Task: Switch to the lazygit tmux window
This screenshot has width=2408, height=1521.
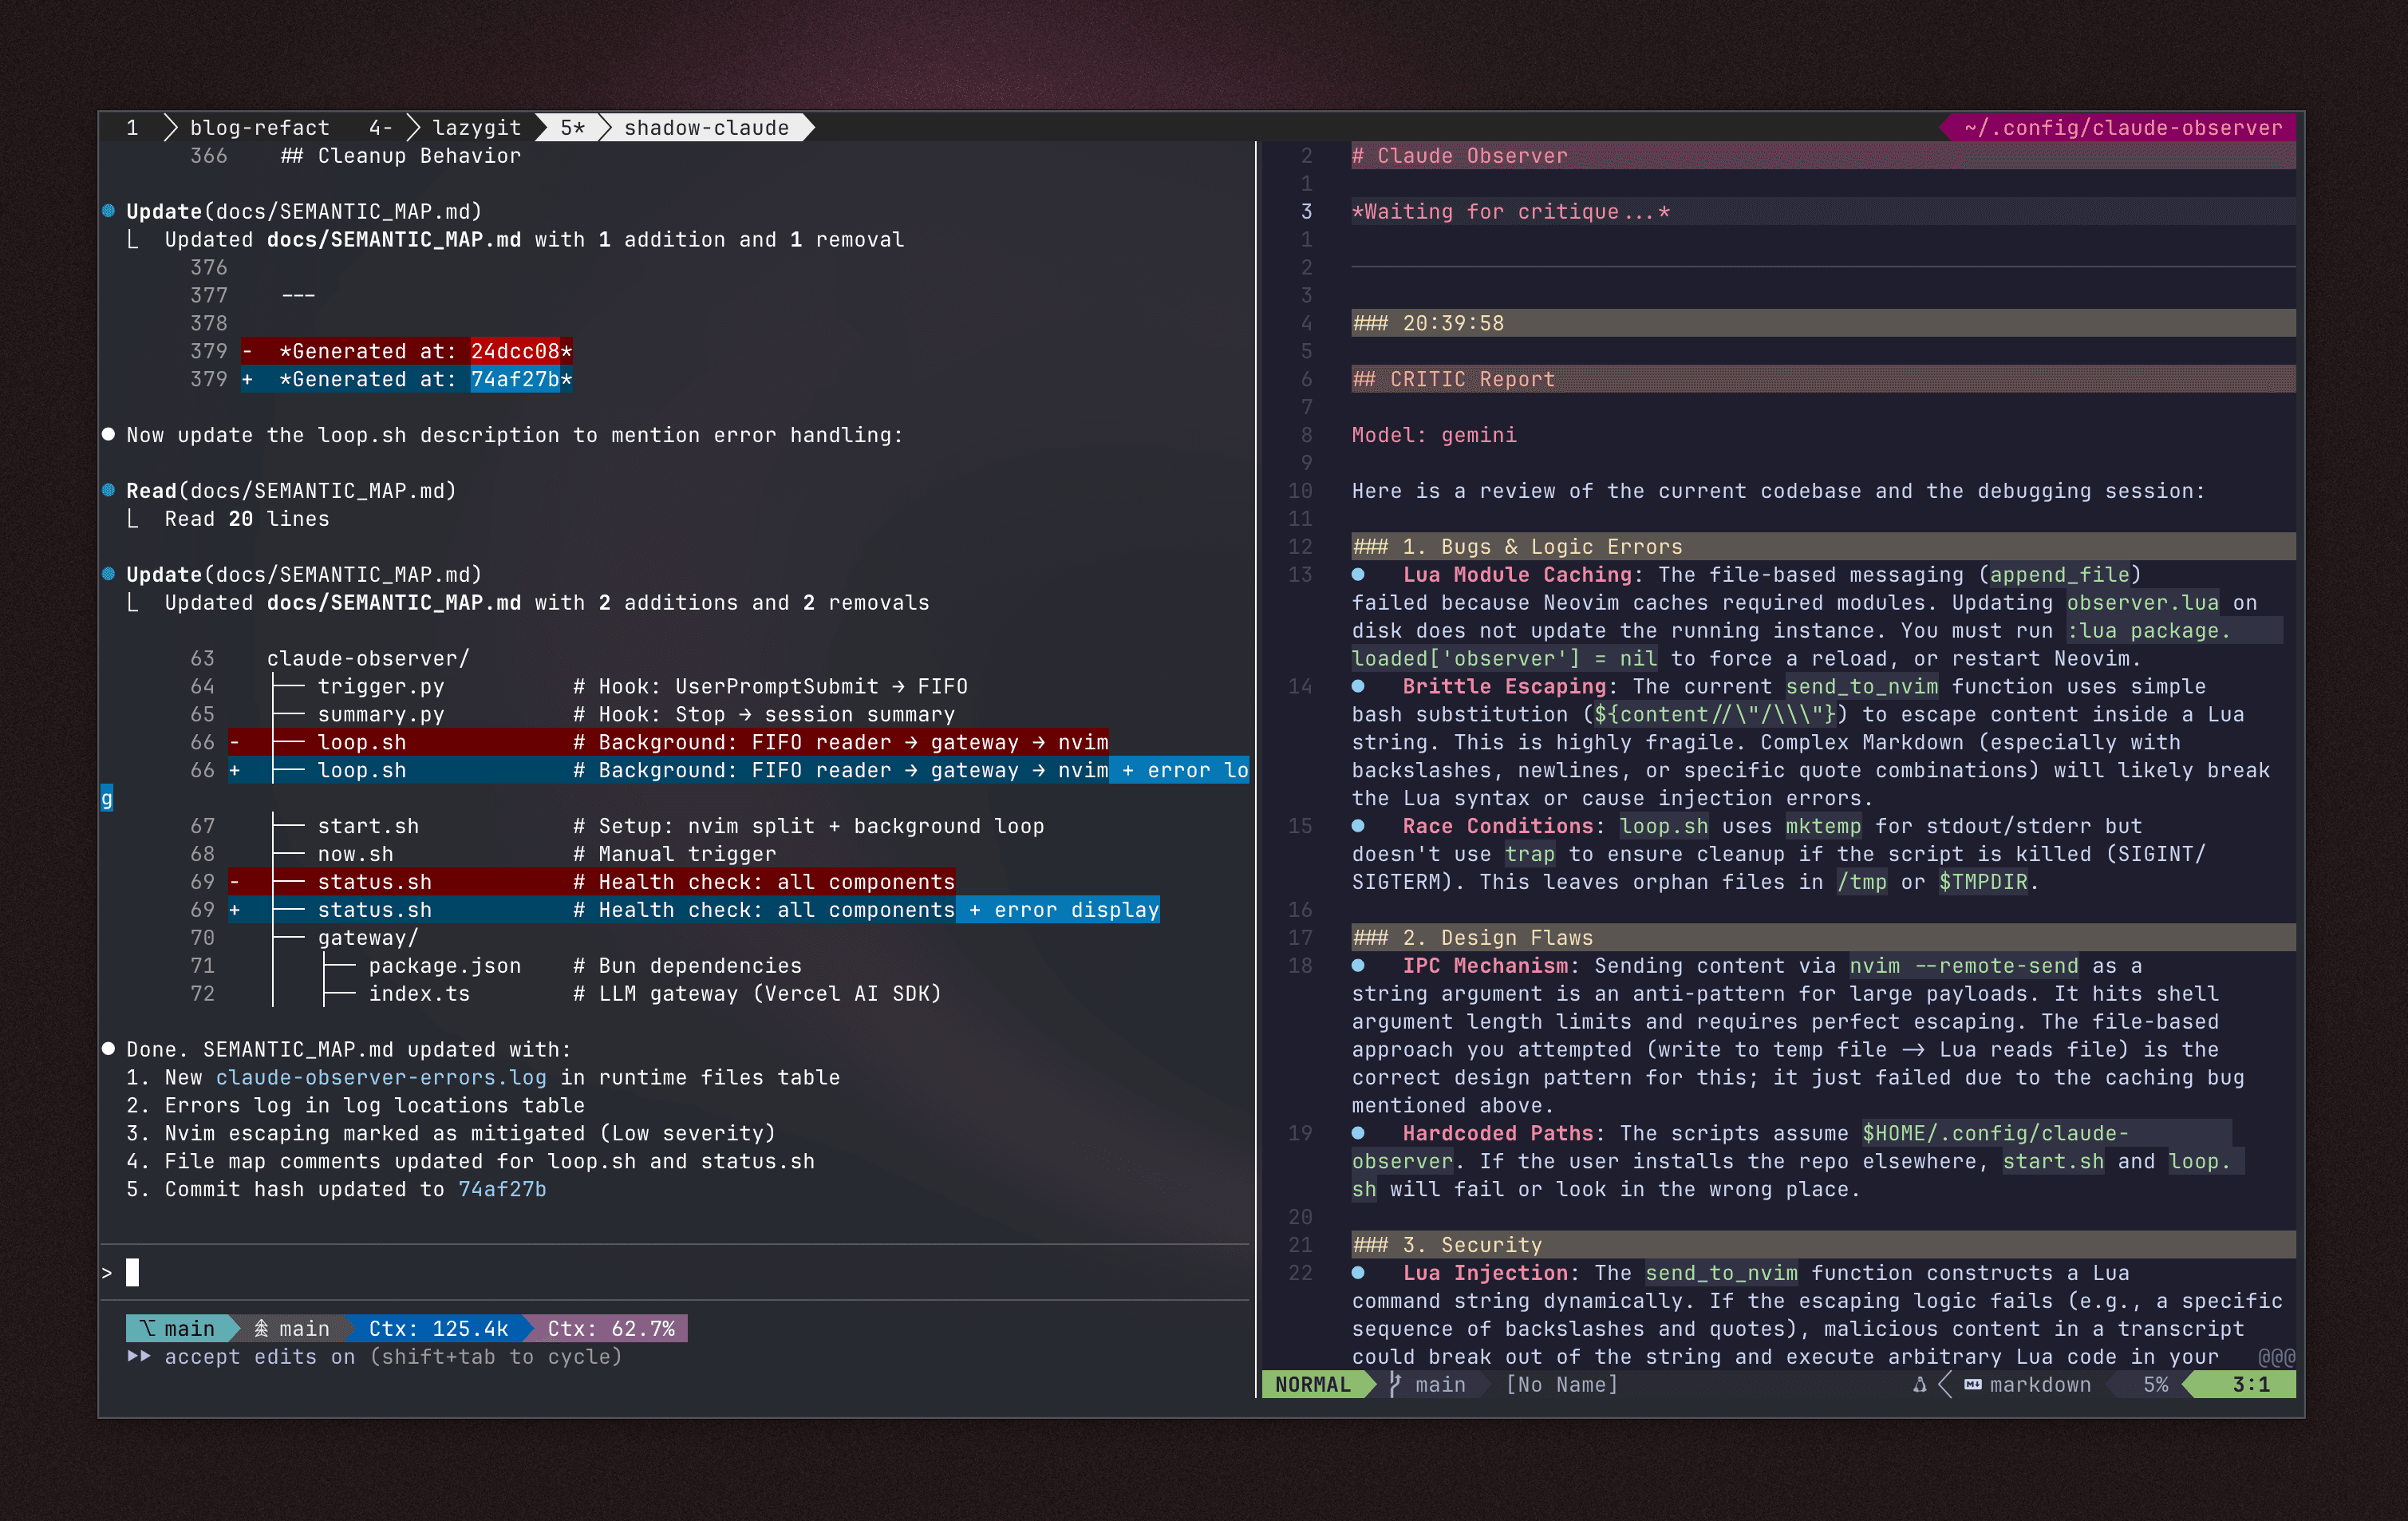Action: point(476,128)
